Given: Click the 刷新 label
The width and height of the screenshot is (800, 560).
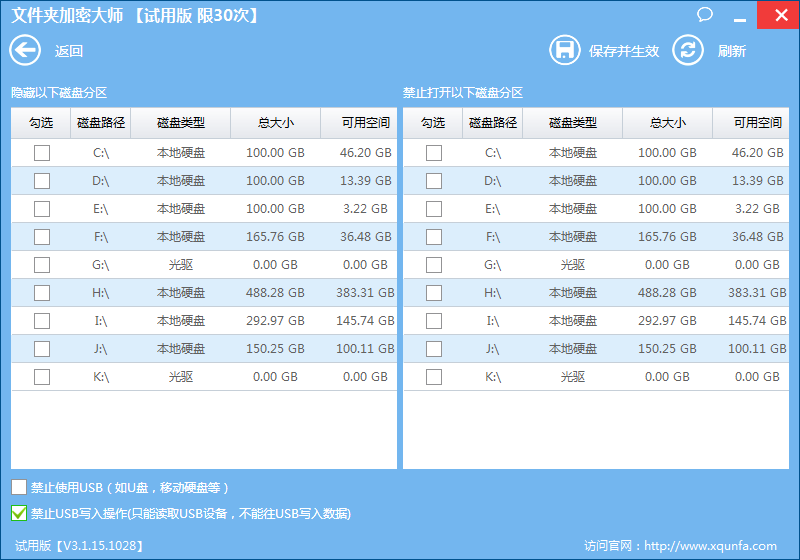Looking at the screenshot, I should coord(732,51).
